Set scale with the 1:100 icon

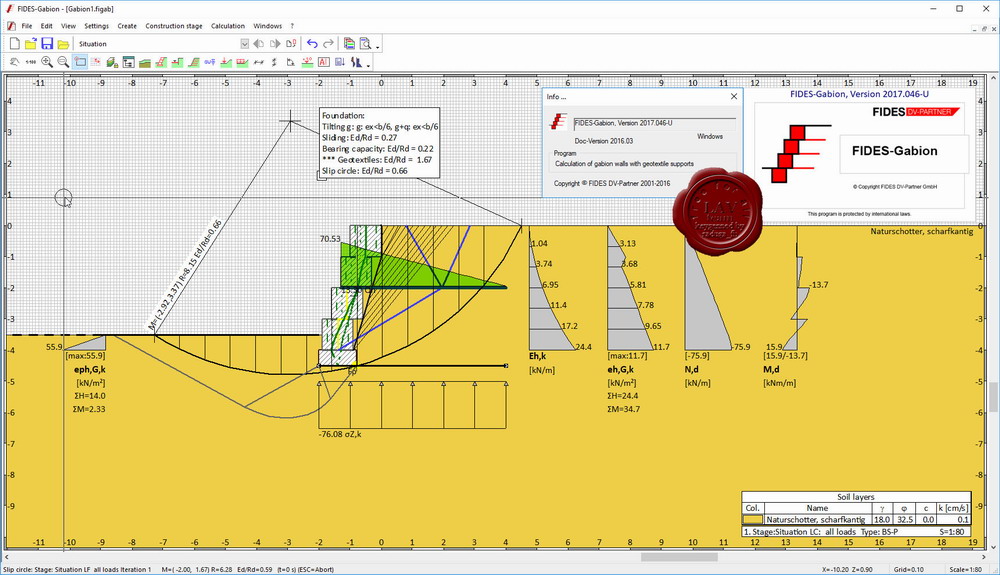pos(31,62)
